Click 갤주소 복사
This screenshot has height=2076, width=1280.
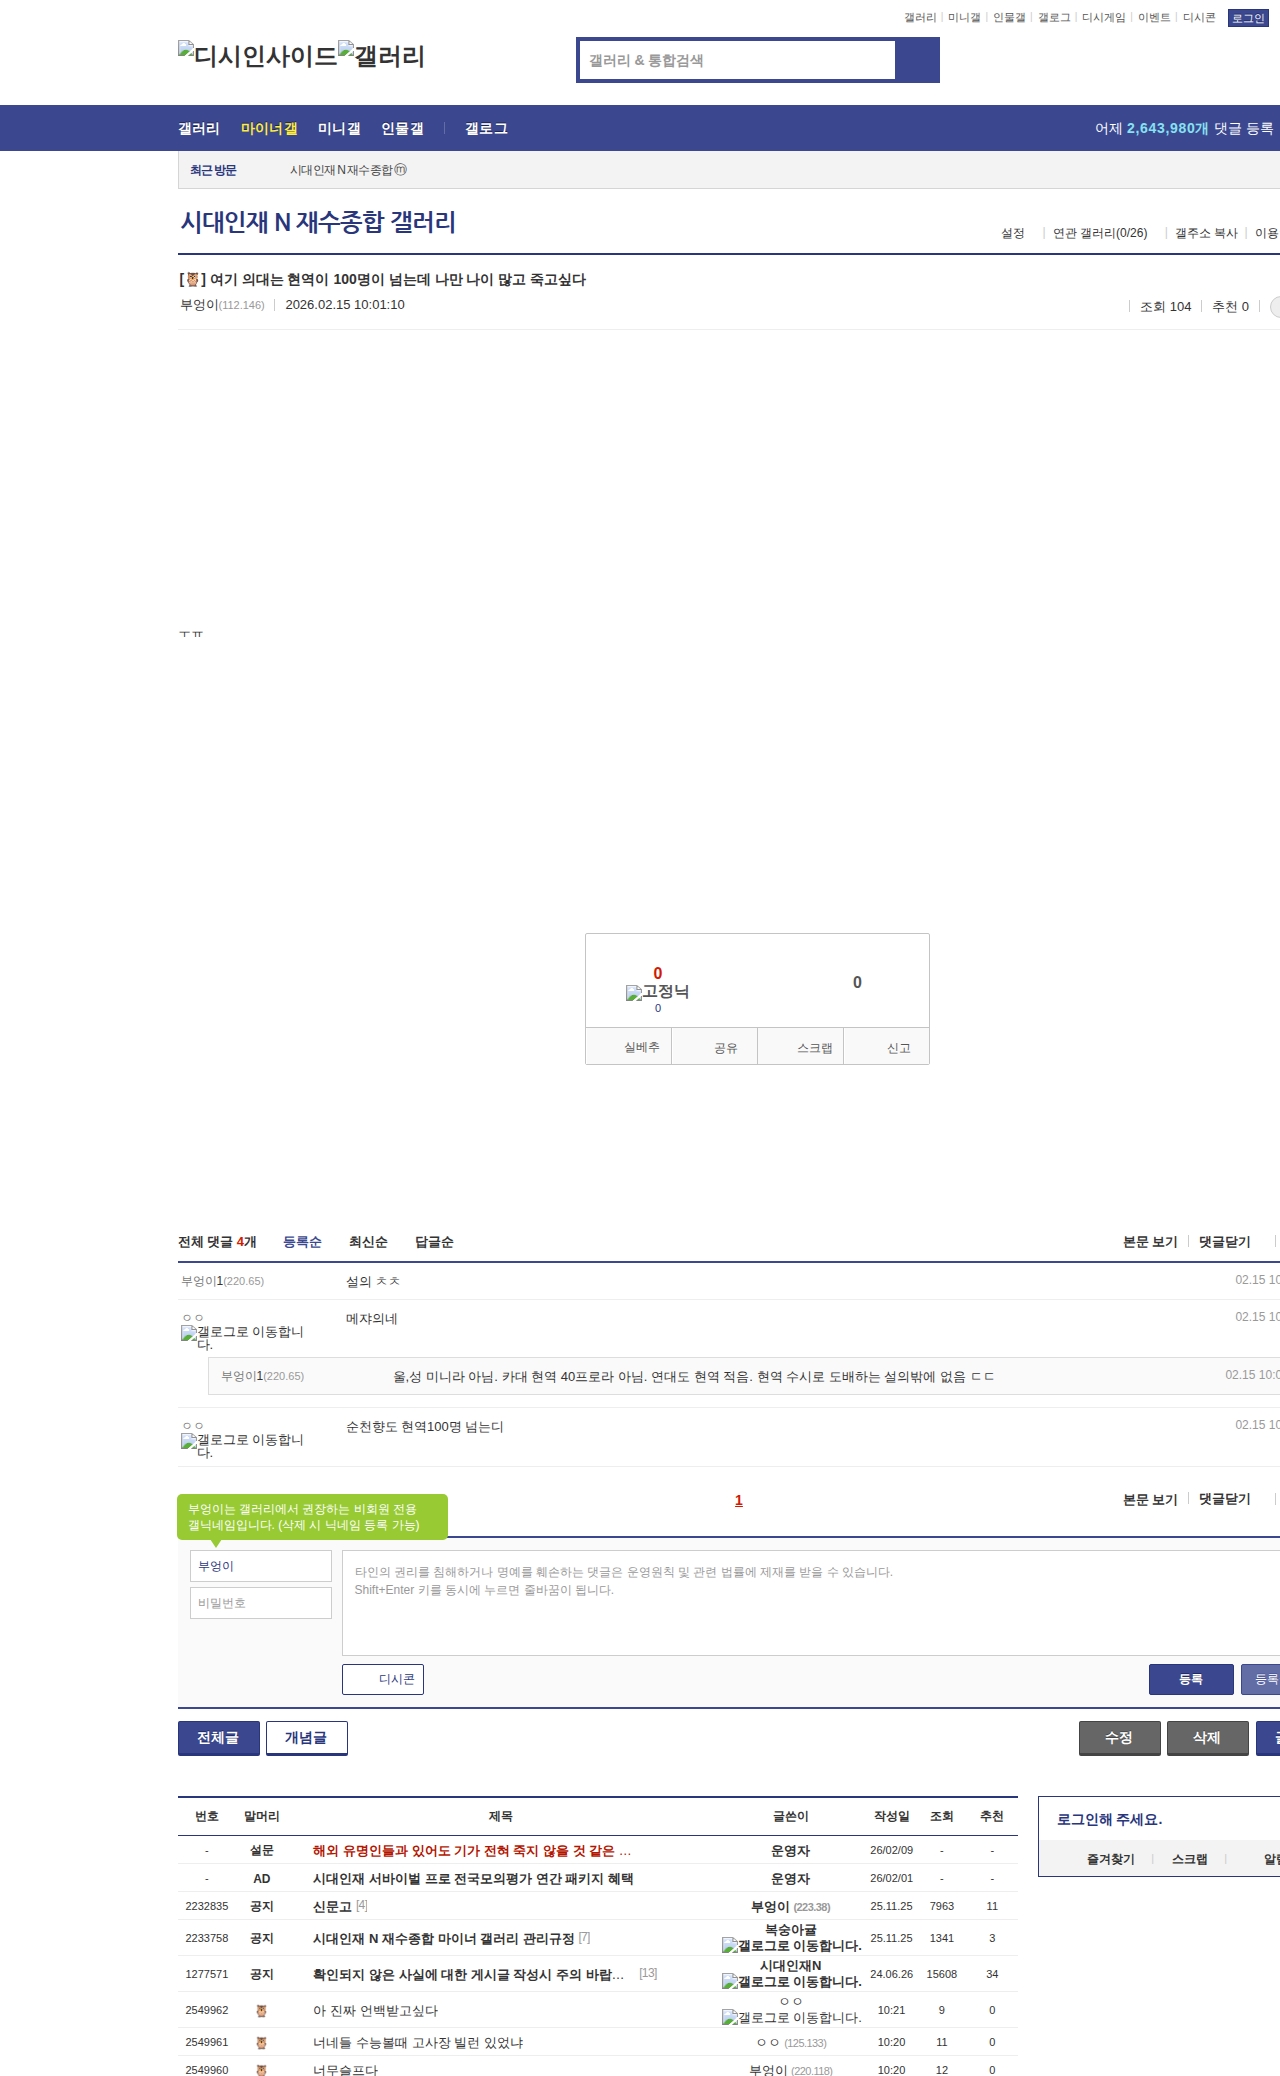click(1206, 233)
